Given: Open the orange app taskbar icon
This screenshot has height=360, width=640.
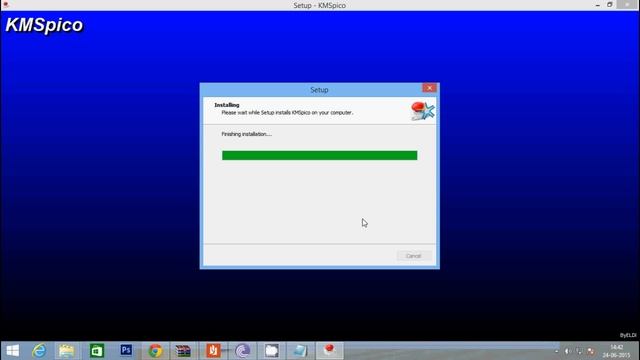Looking at the screenshot, I should pyautogui.click(x=213, y=351).
